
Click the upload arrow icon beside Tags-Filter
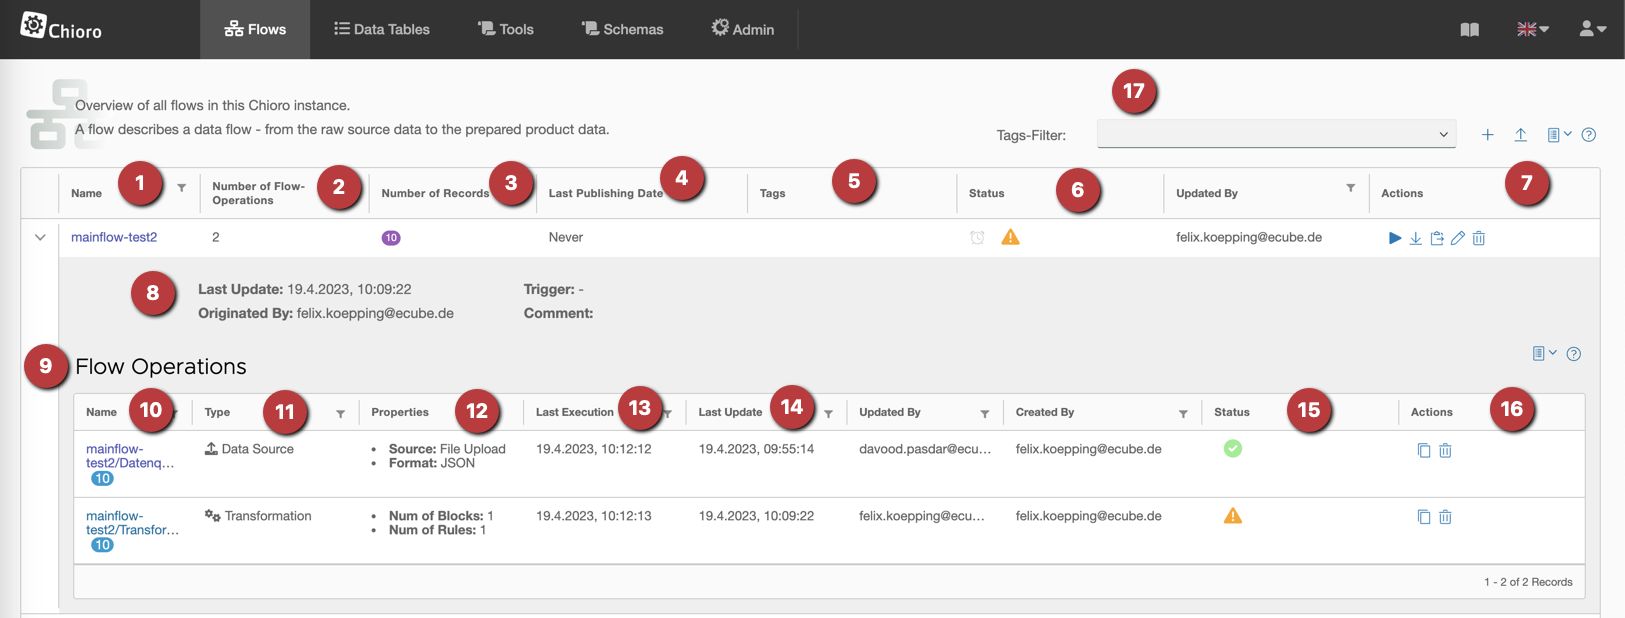pos(1520,135)
